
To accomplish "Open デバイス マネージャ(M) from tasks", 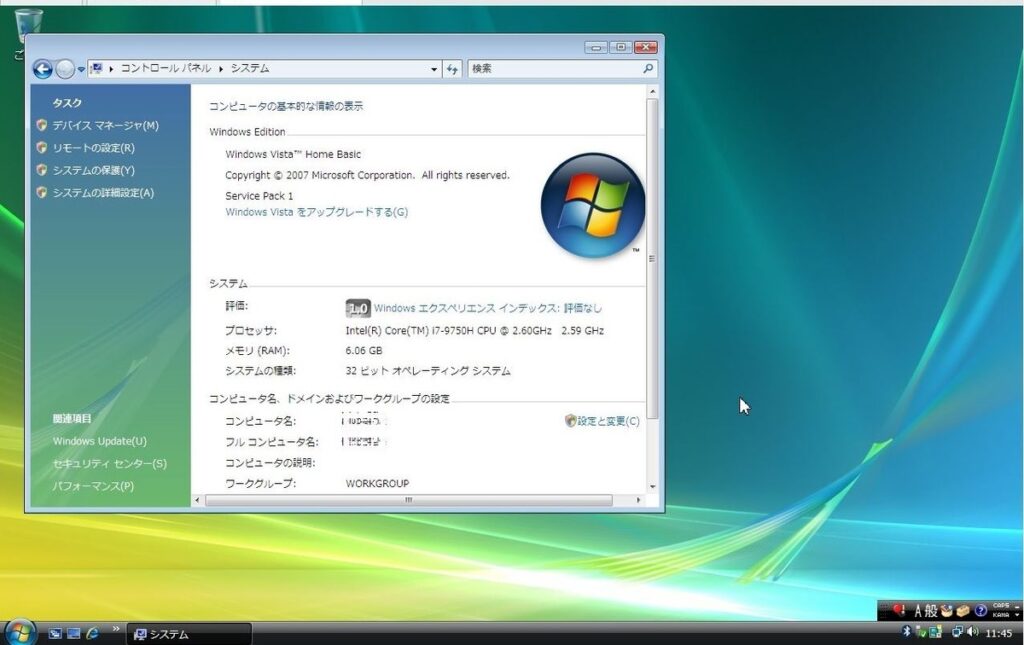I will click(105, 125).
